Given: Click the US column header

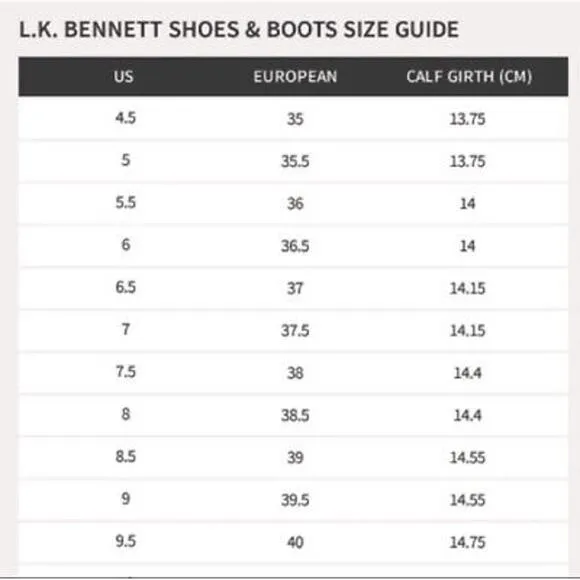Looking at the screenshot, I should [x=124, y=77].
